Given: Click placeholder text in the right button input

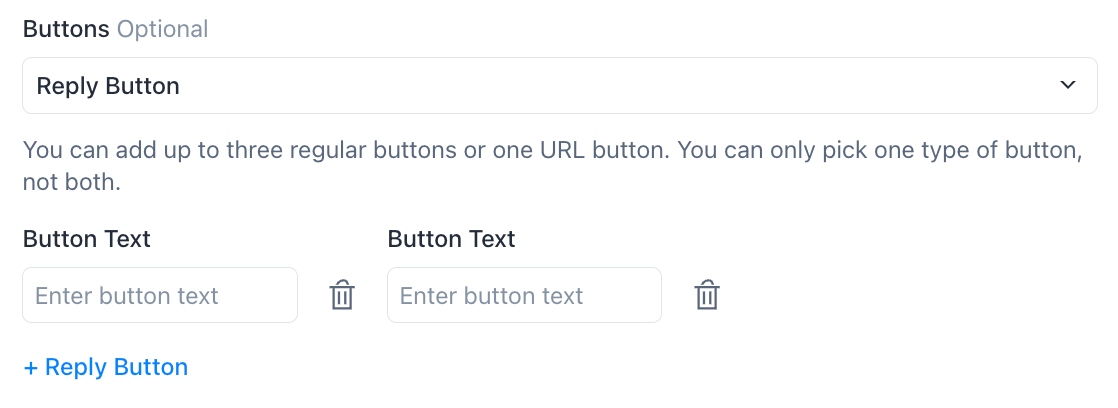Looking at the screenshot, I should (x=491, y=296).
